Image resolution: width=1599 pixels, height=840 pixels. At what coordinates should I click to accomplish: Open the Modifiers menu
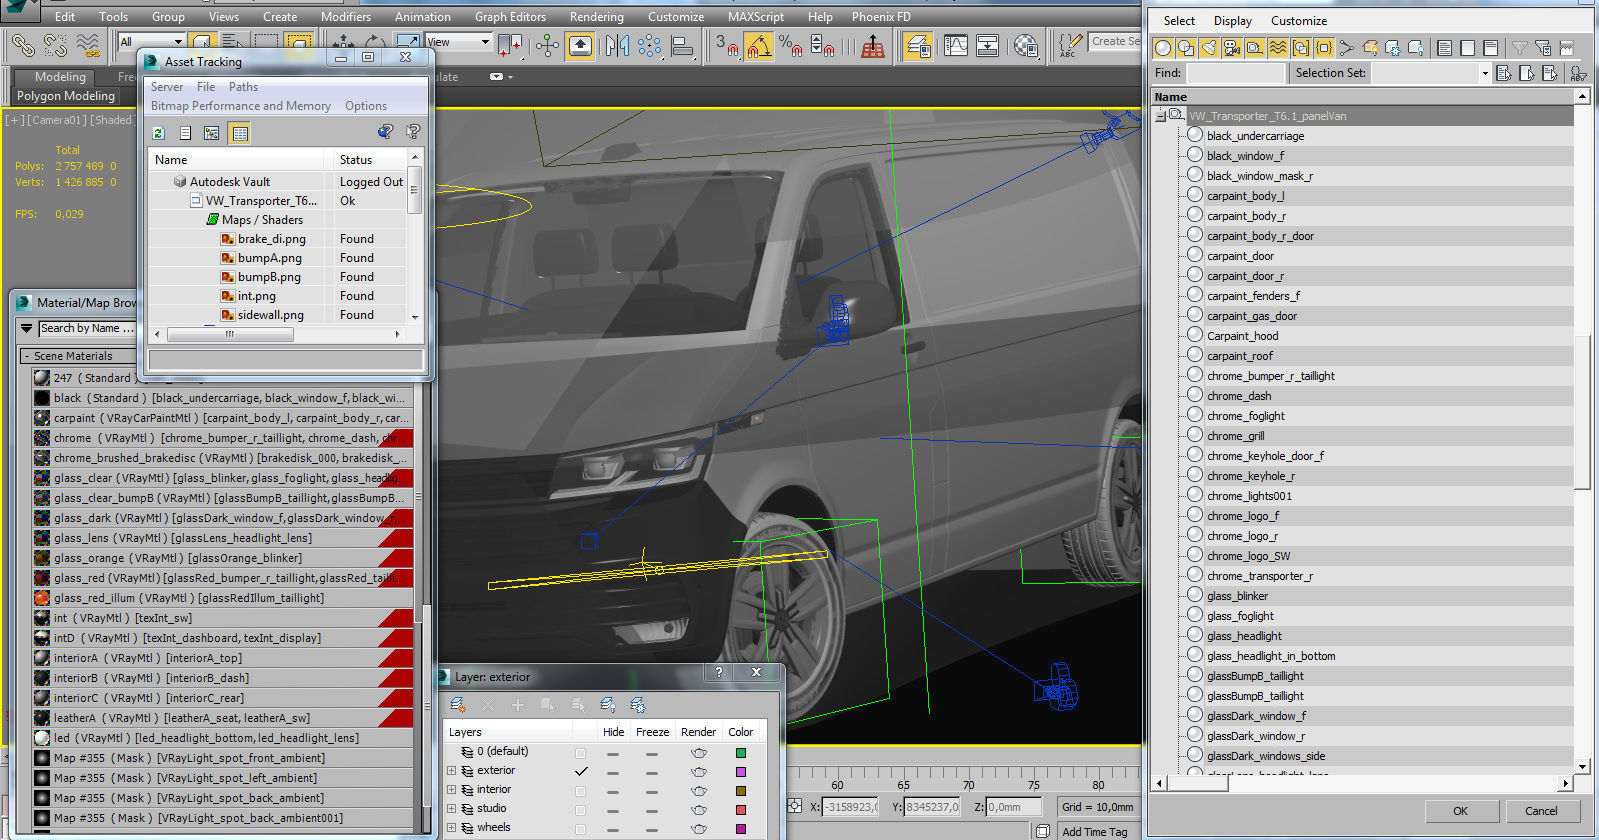(345, 17)
